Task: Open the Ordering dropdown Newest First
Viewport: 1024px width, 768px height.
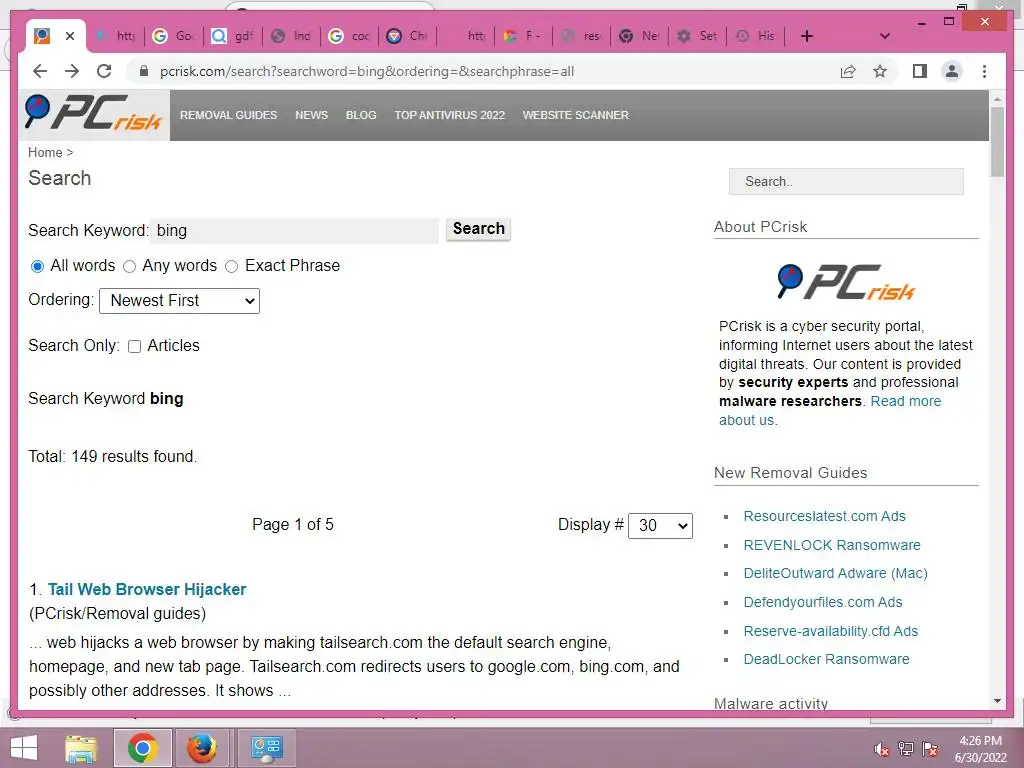Action: tap(179, 300)
